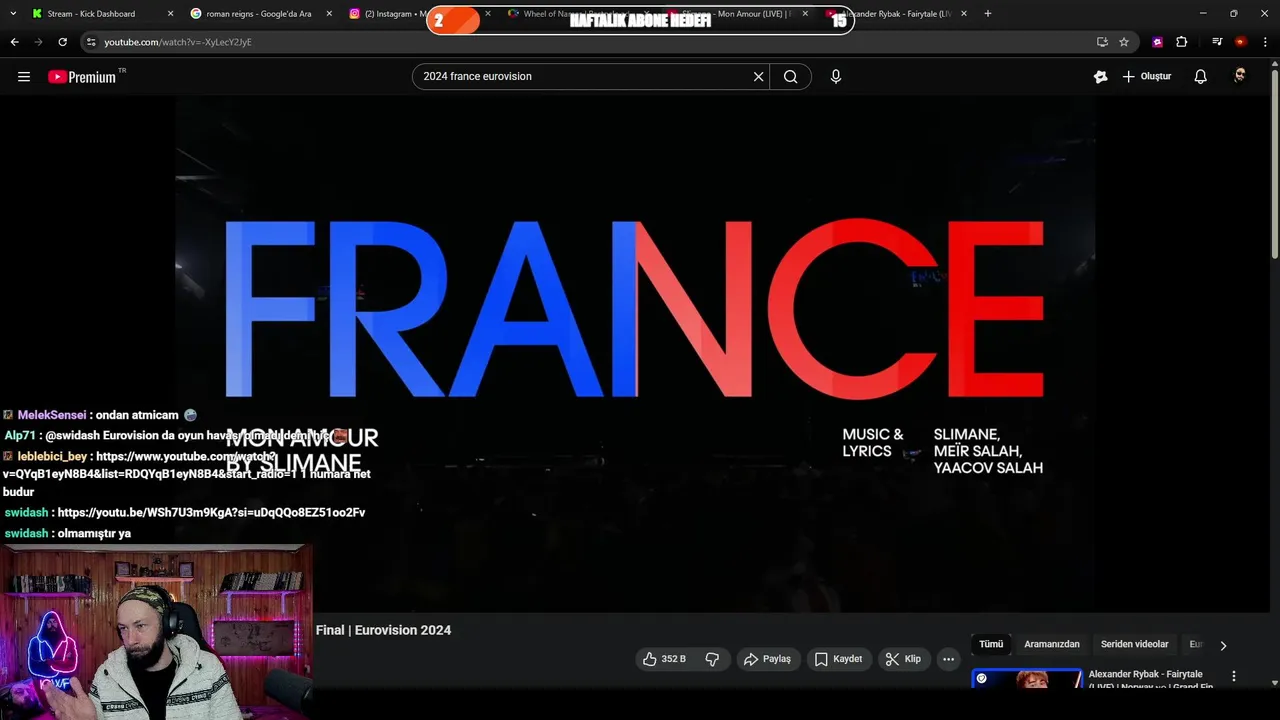Share the video via Paylaş

(767, 659)
